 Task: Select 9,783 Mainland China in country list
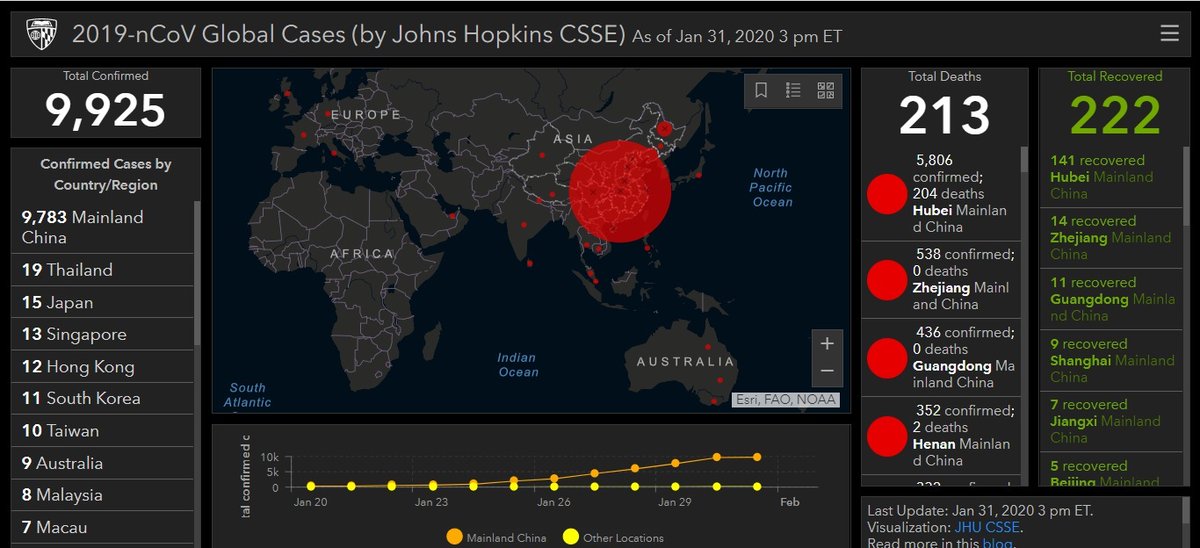tap(102, 227)
